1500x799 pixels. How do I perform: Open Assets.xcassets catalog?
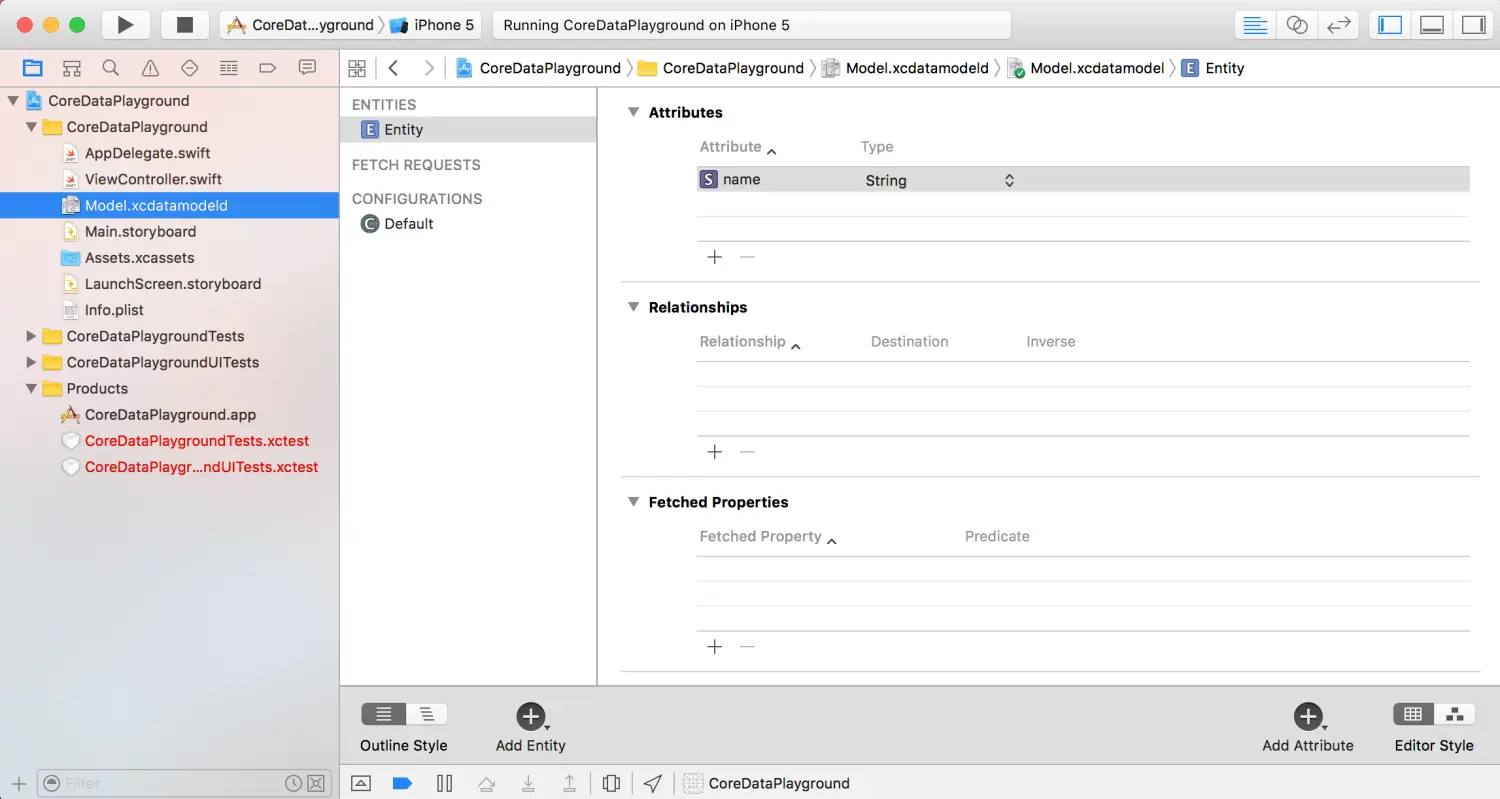pyautogui.click(x=139, y=257)
